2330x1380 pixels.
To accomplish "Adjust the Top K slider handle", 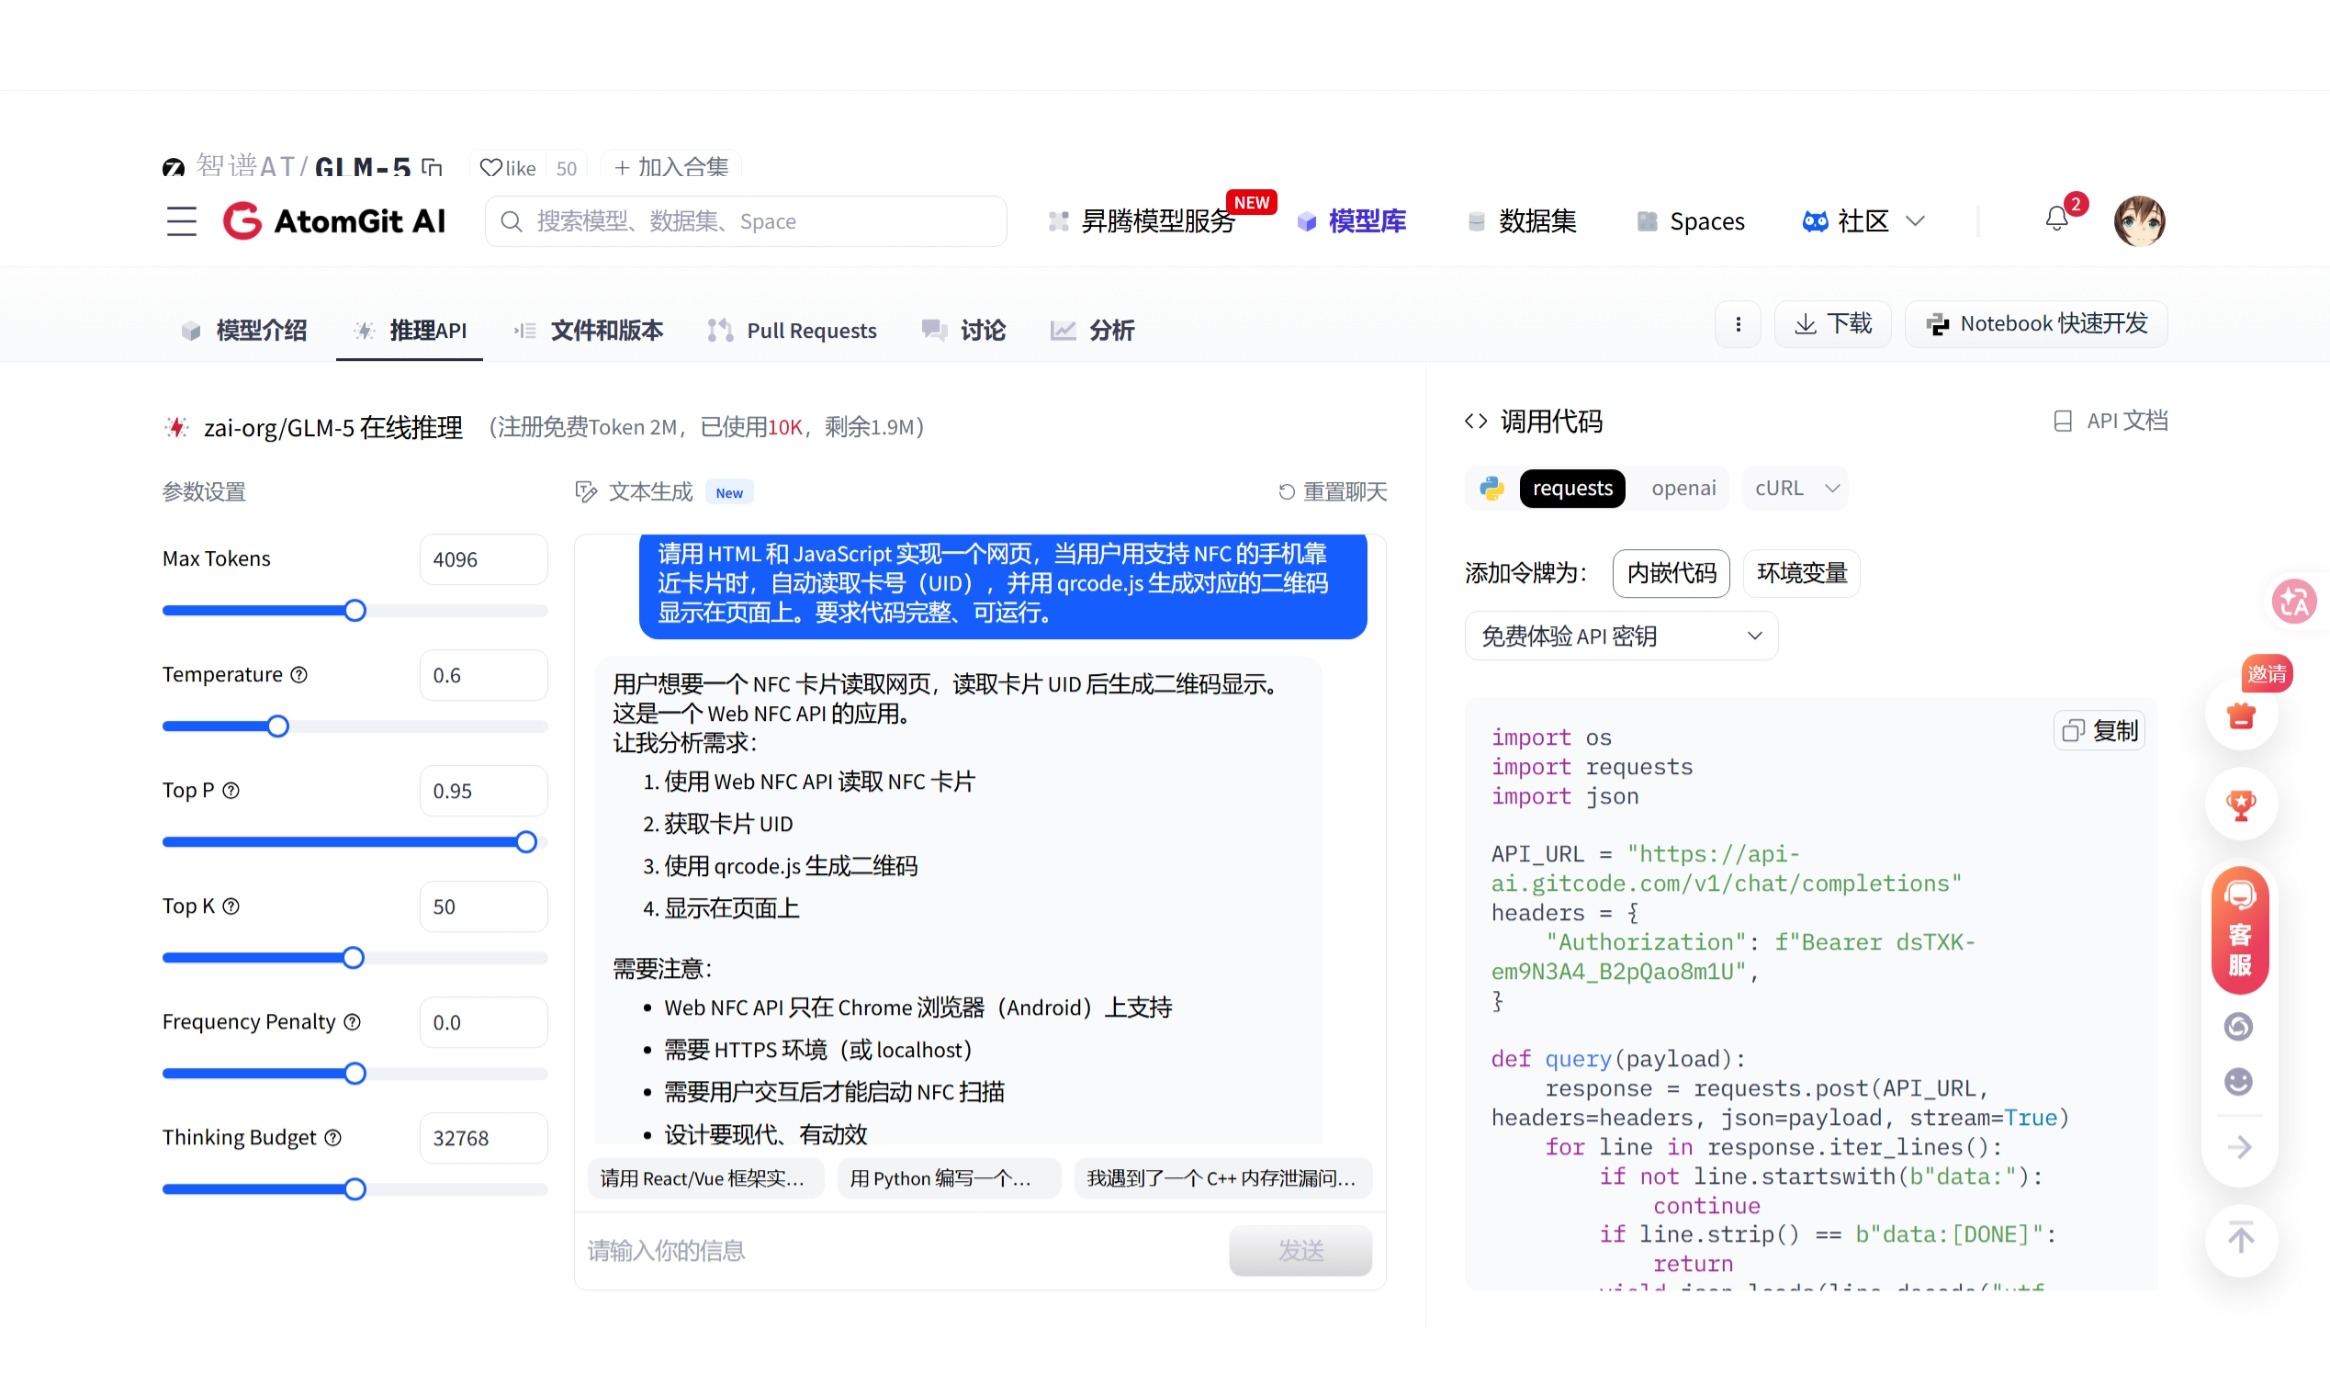I will click(x=353, y=957).
